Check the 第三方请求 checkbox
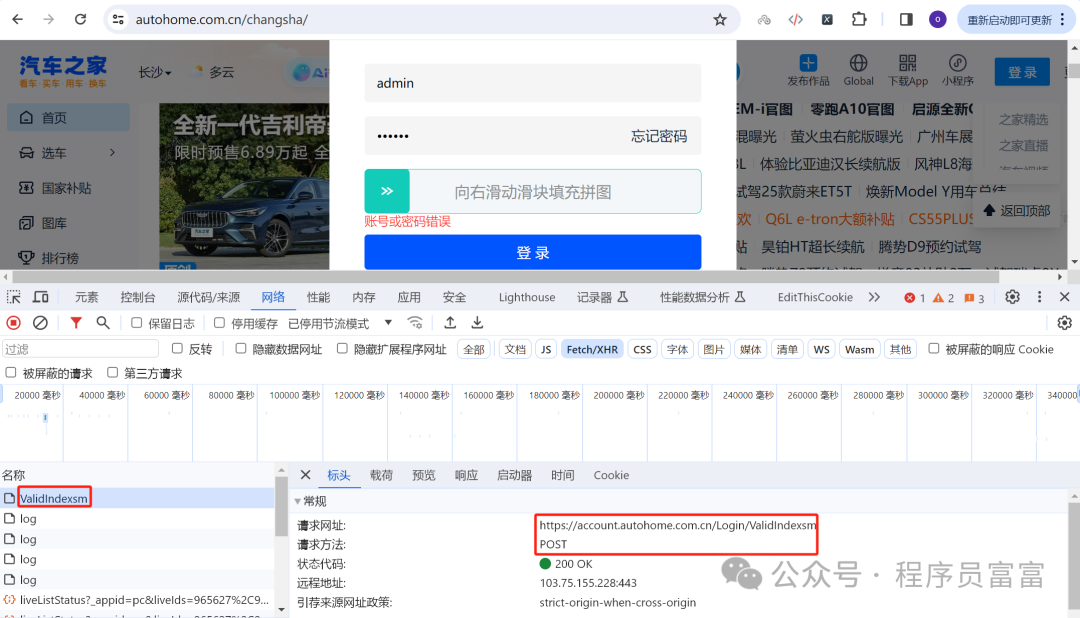Image resolution: width=1080 pixels, height=618 pixels. [112, 373]
